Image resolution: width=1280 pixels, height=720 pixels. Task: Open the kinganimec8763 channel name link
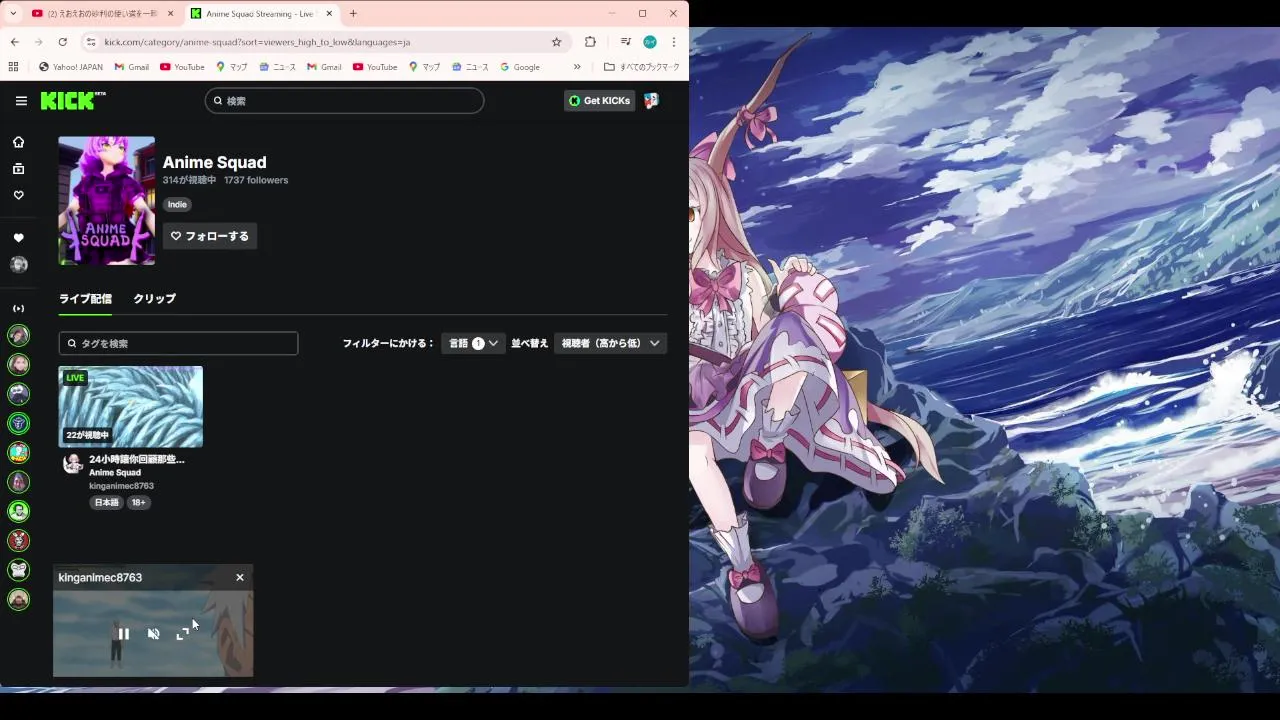tap(121, 486)
